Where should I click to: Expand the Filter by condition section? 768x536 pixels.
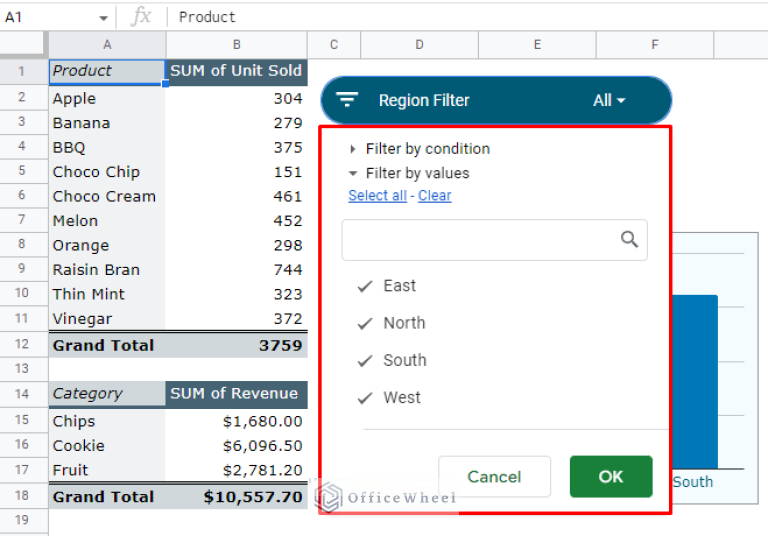[353, 149]
